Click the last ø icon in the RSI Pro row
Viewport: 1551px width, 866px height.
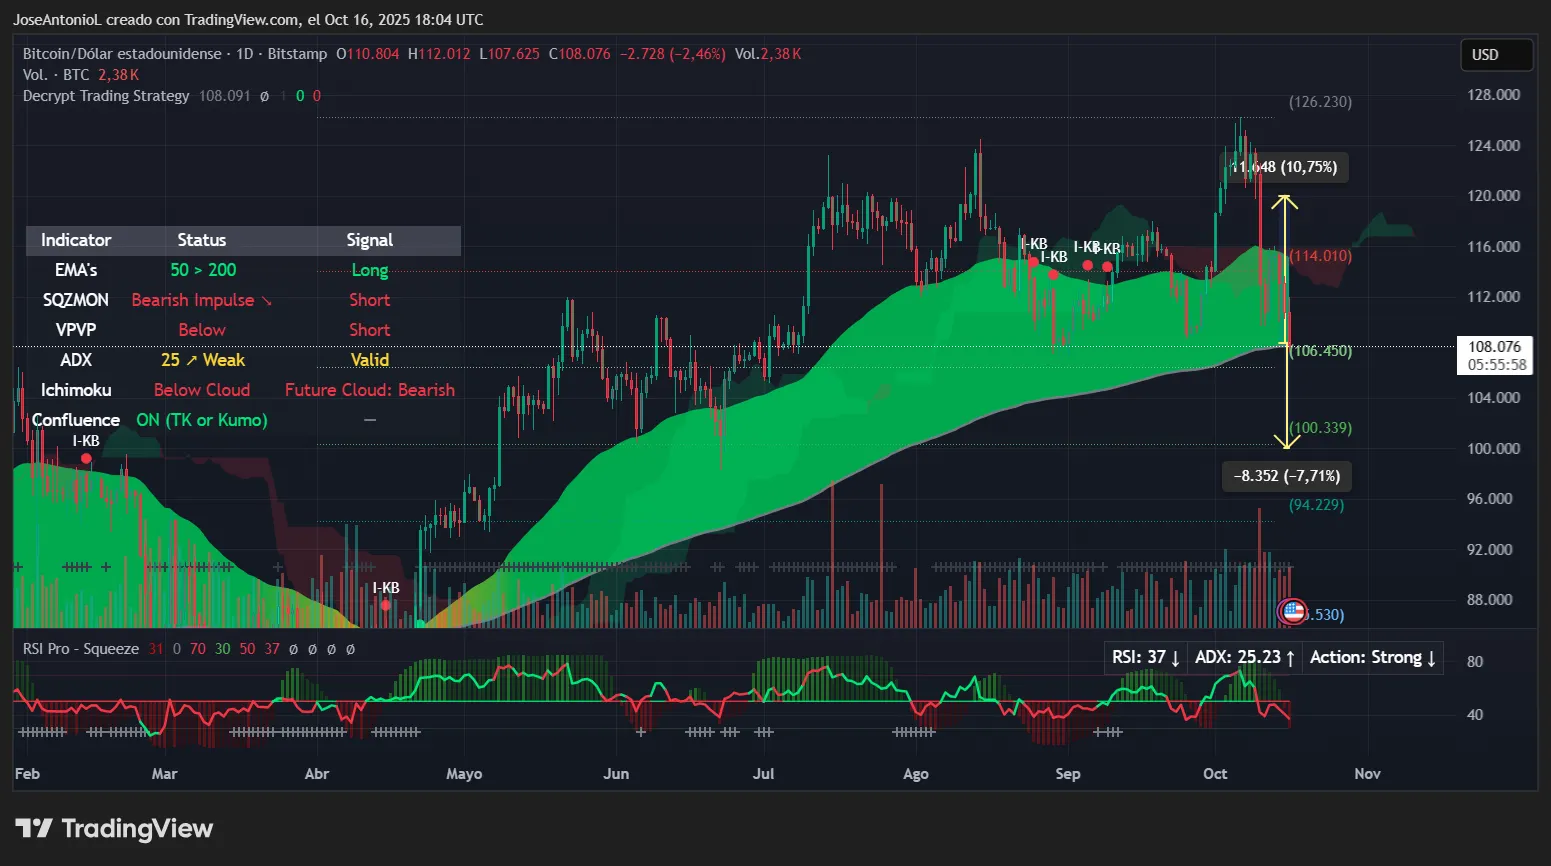tap(350, 649)
